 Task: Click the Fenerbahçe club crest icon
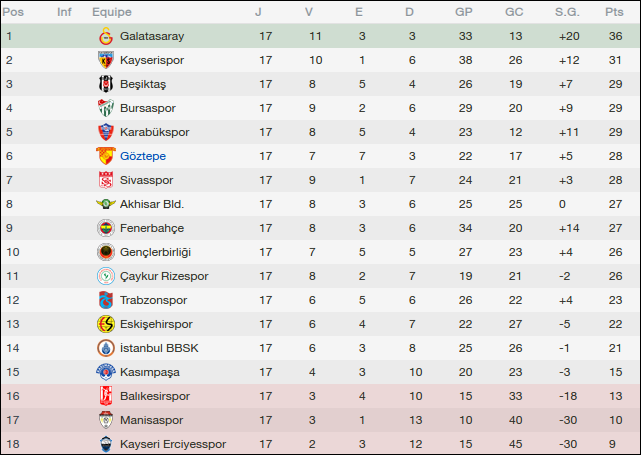(x=105, y=228)
